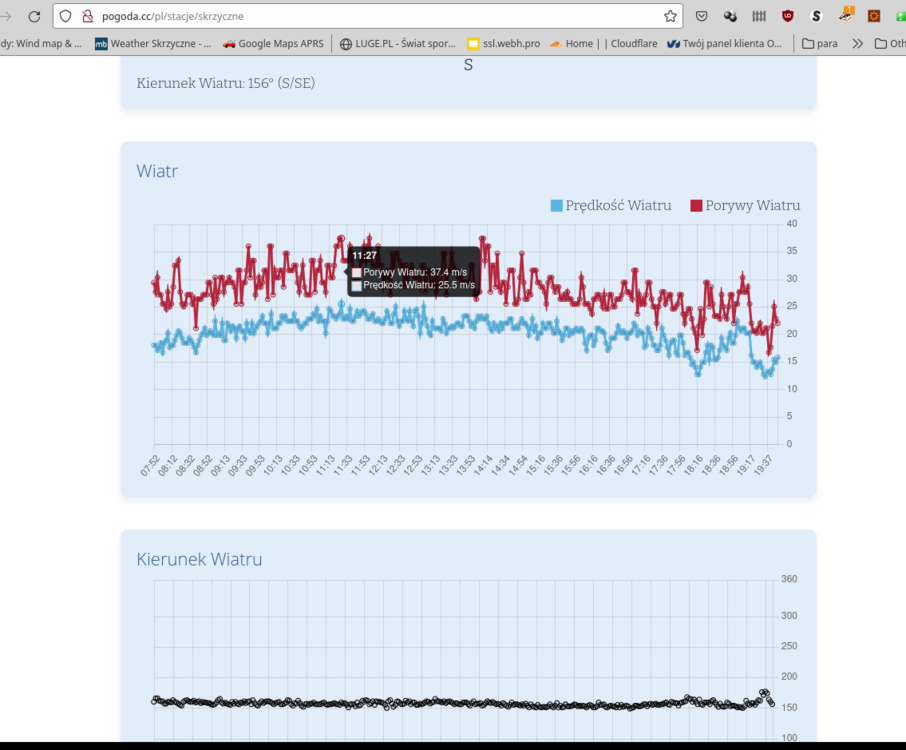The image size is (906, 750).
Task: Expand the hidden bookmarks overflow chevron
Action: 857,44
